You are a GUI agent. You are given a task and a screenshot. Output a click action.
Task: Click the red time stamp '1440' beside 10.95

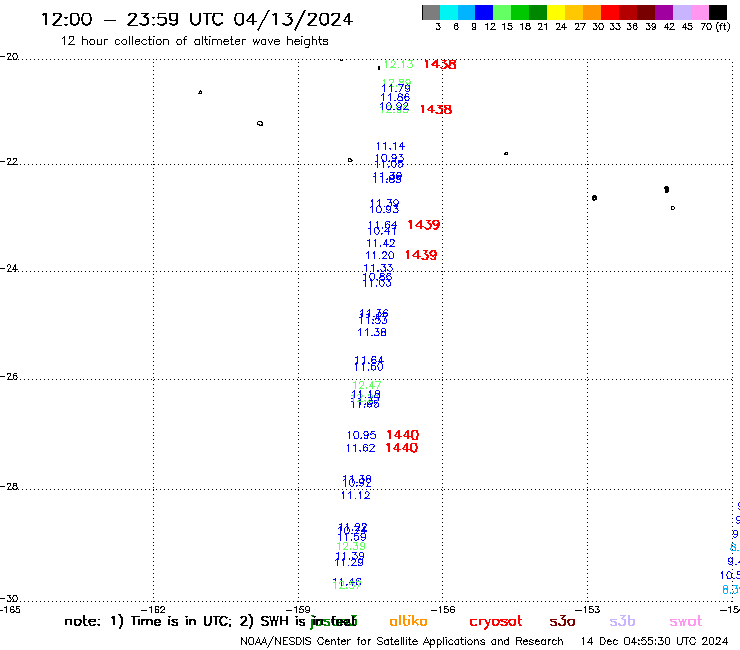point(403,435)
